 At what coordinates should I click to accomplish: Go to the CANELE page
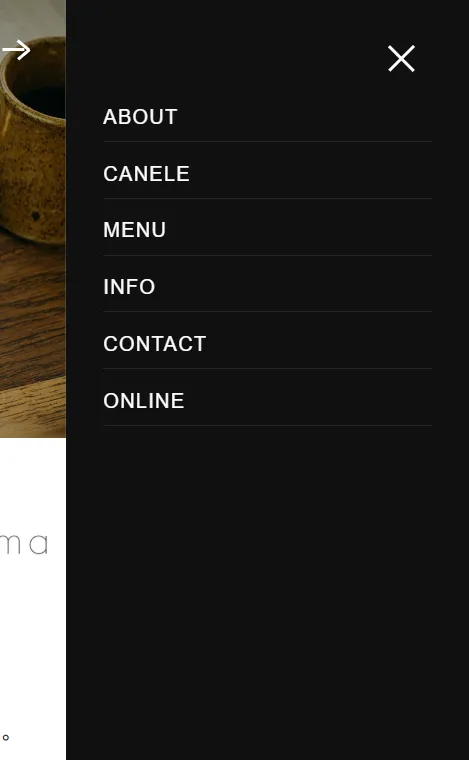coord(146,174)
